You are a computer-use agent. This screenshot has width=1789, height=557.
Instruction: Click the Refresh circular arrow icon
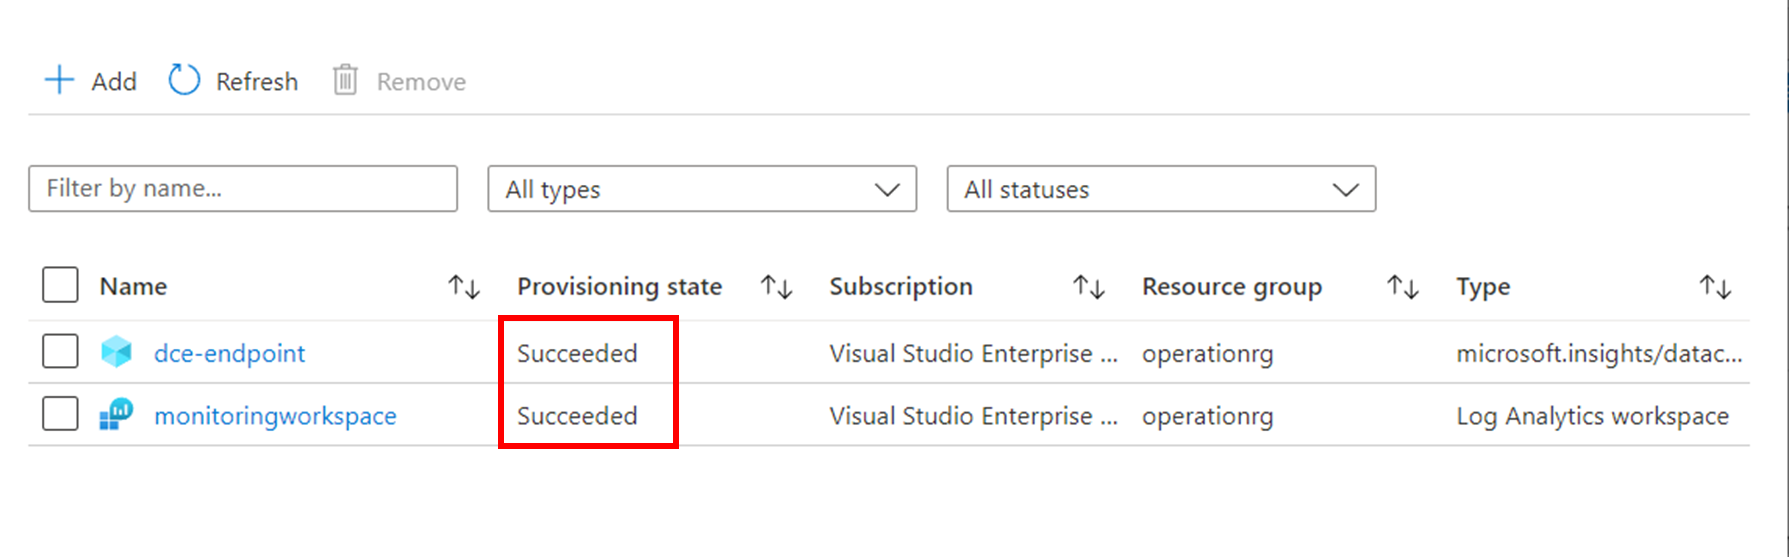[184, 80]
